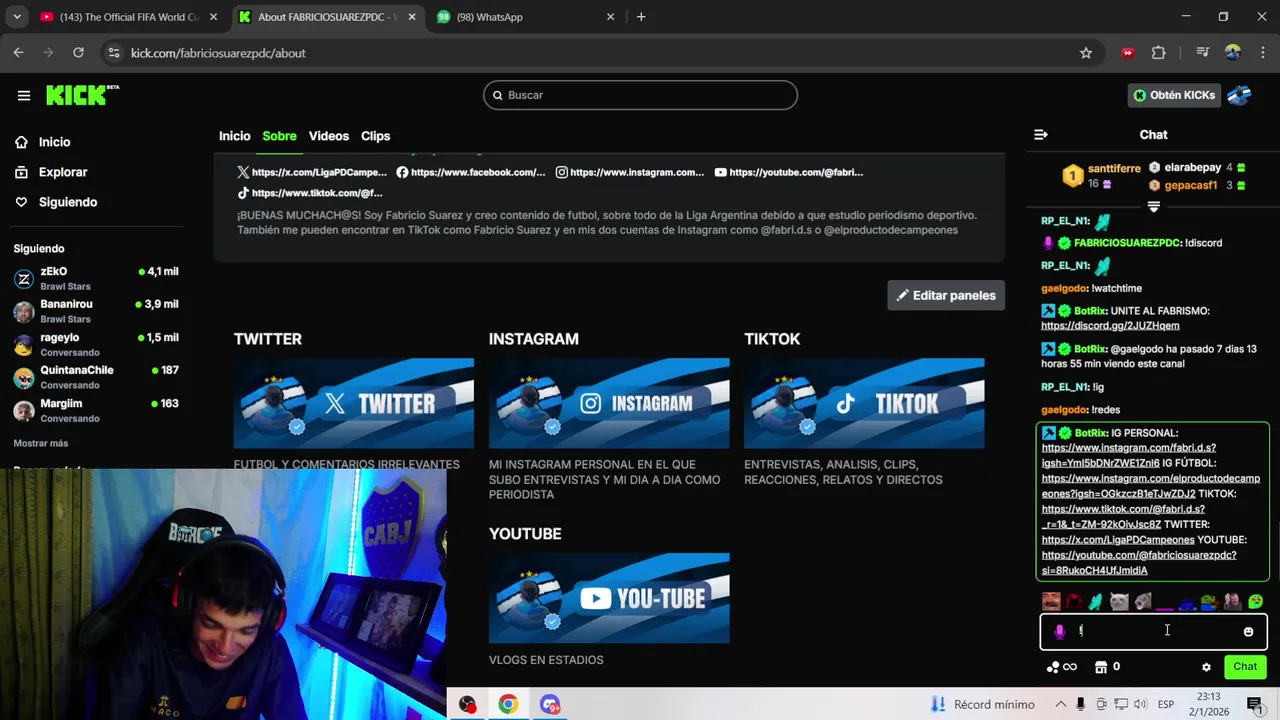This screenshot has width=1280, height=720.
Task: Open QuintanaChile channel in Siguiendo list
Action: [96, 377]
